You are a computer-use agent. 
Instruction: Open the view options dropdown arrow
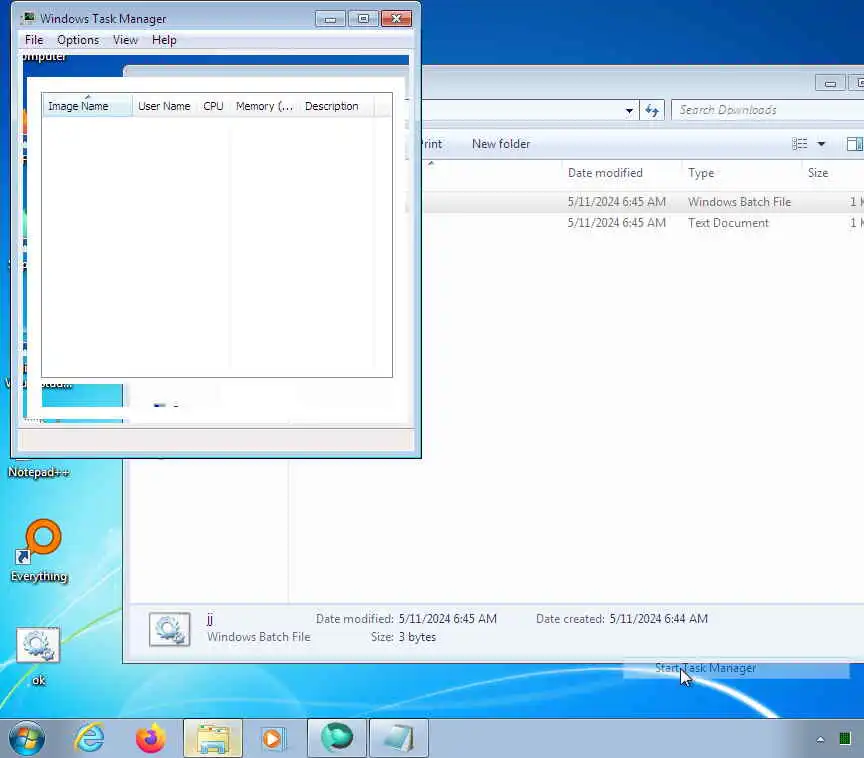[821, 144]
